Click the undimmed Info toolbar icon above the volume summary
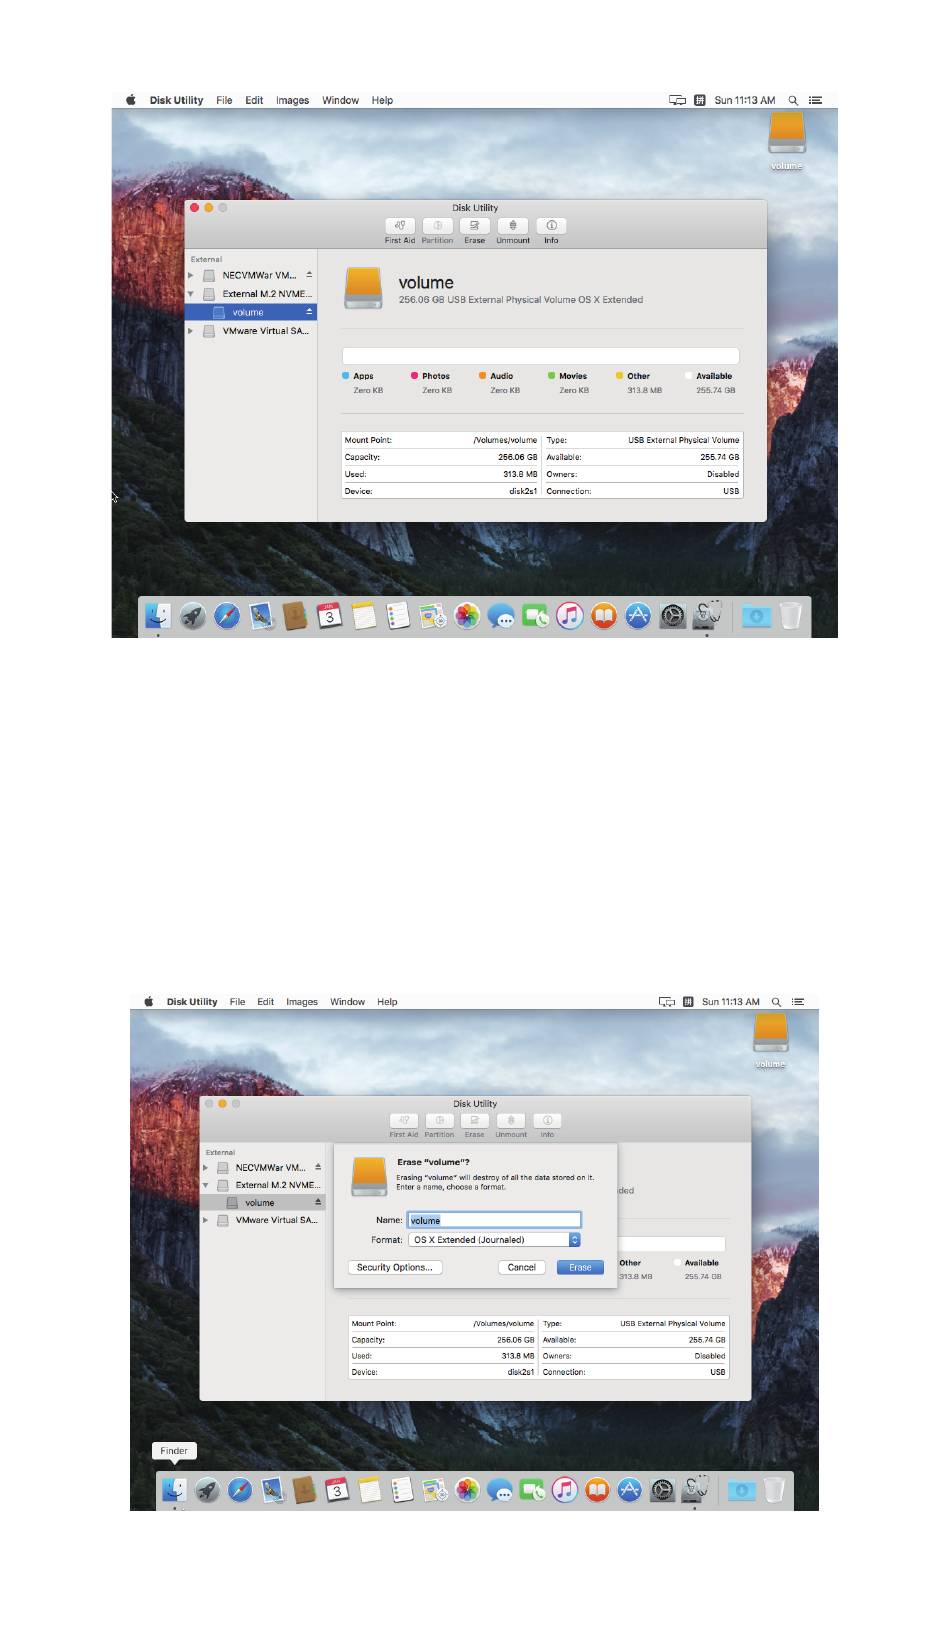Image resolution: width=950 pixels, height=1639 pixels. click(551, 226)
